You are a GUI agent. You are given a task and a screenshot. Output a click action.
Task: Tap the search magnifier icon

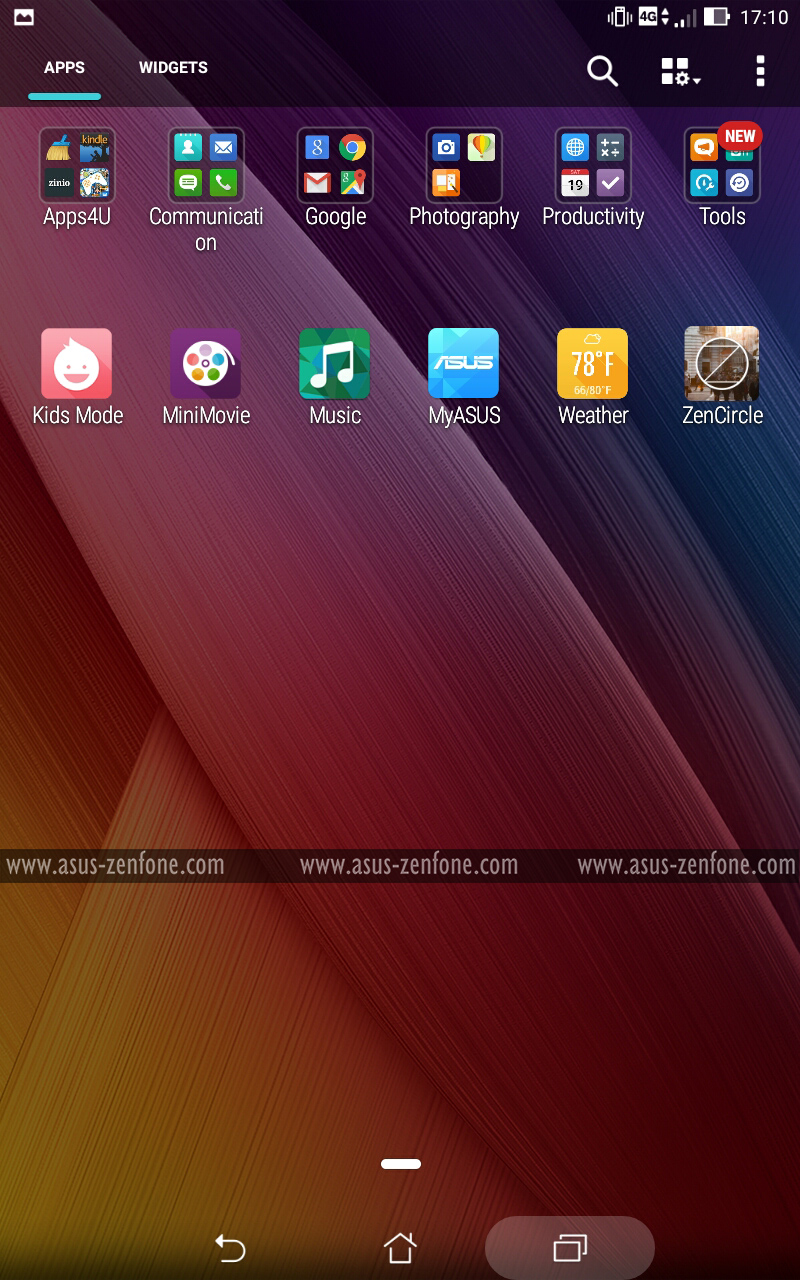602,71
